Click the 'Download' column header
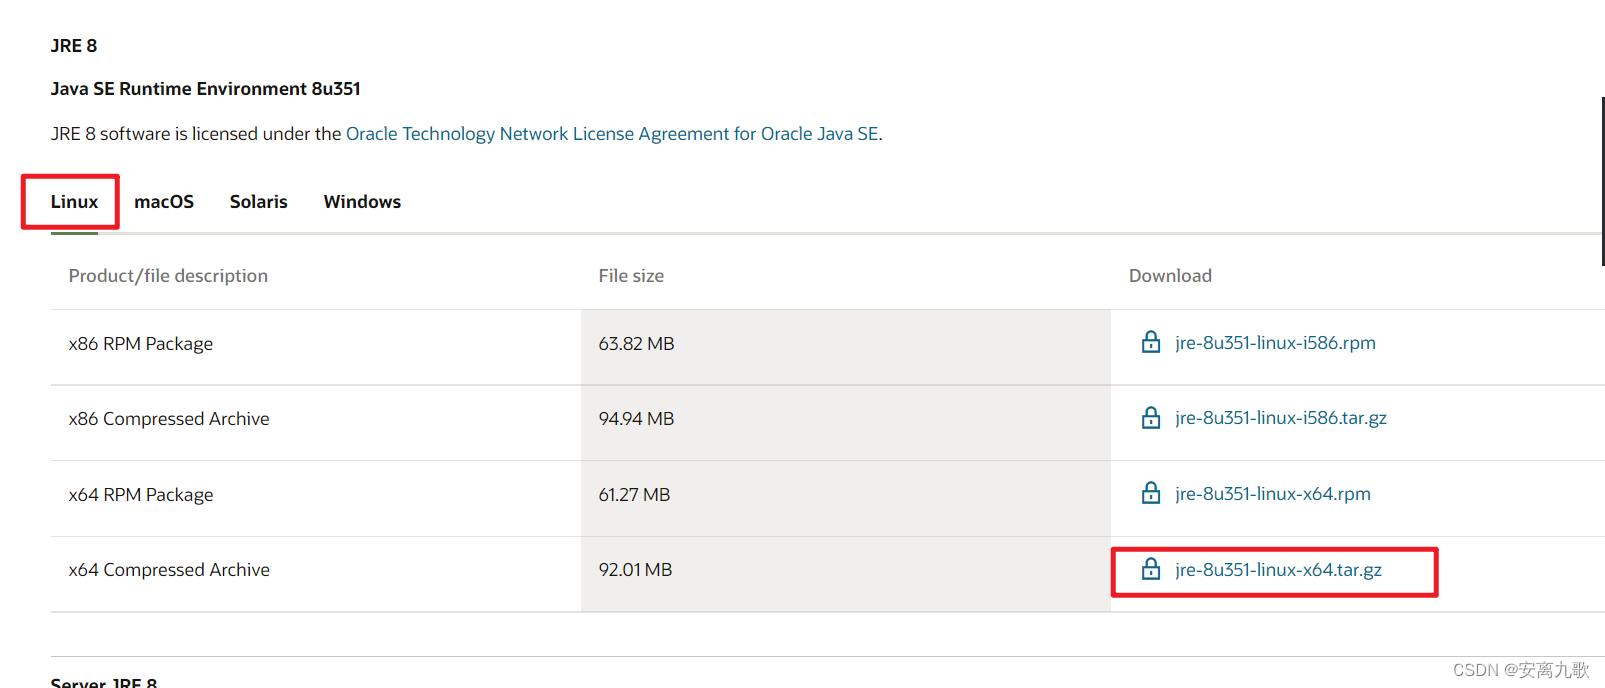The height and width of the screenshot is (688, 1605). click(1170, 276)
